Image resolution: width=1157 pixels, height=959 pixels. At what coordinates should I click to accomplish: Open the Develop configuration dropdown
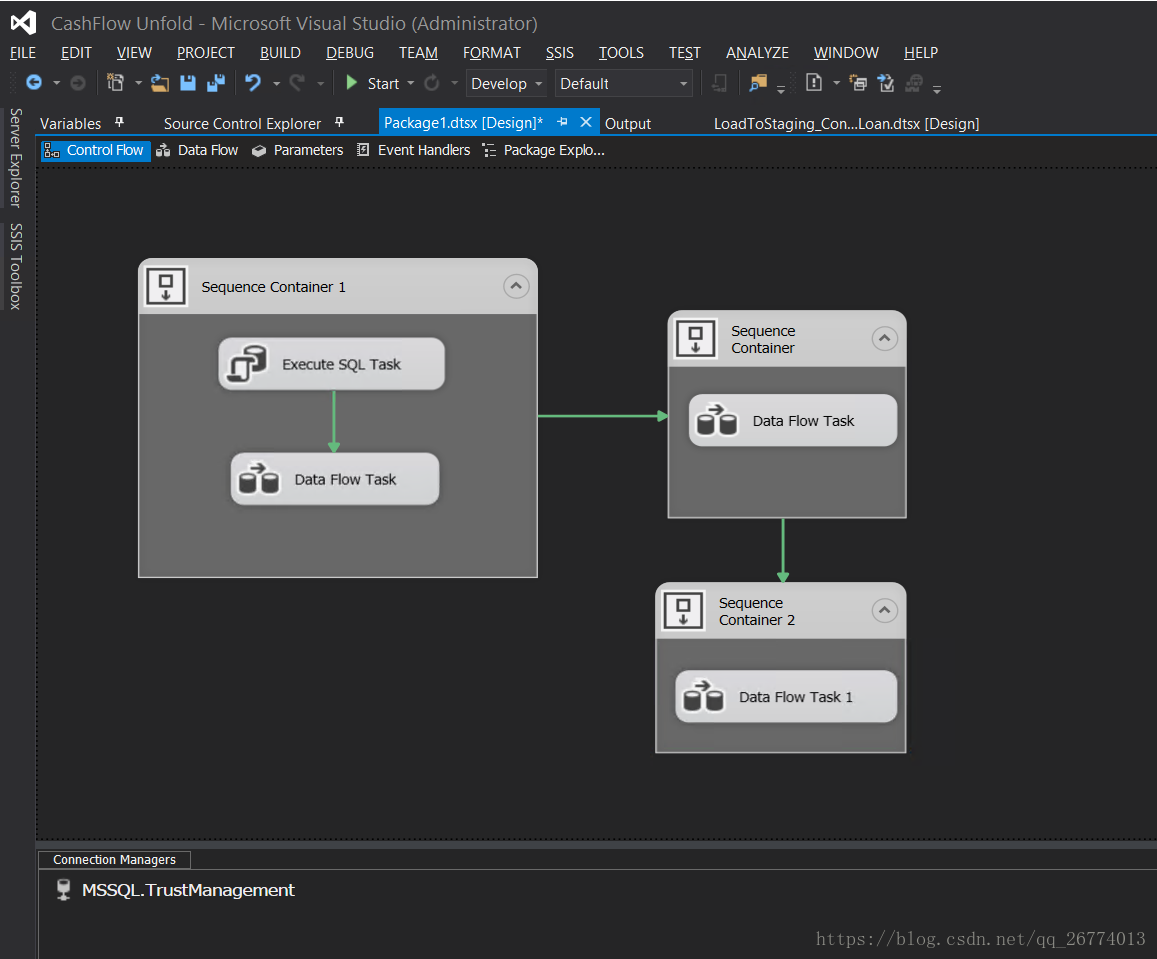coord(506,83)
